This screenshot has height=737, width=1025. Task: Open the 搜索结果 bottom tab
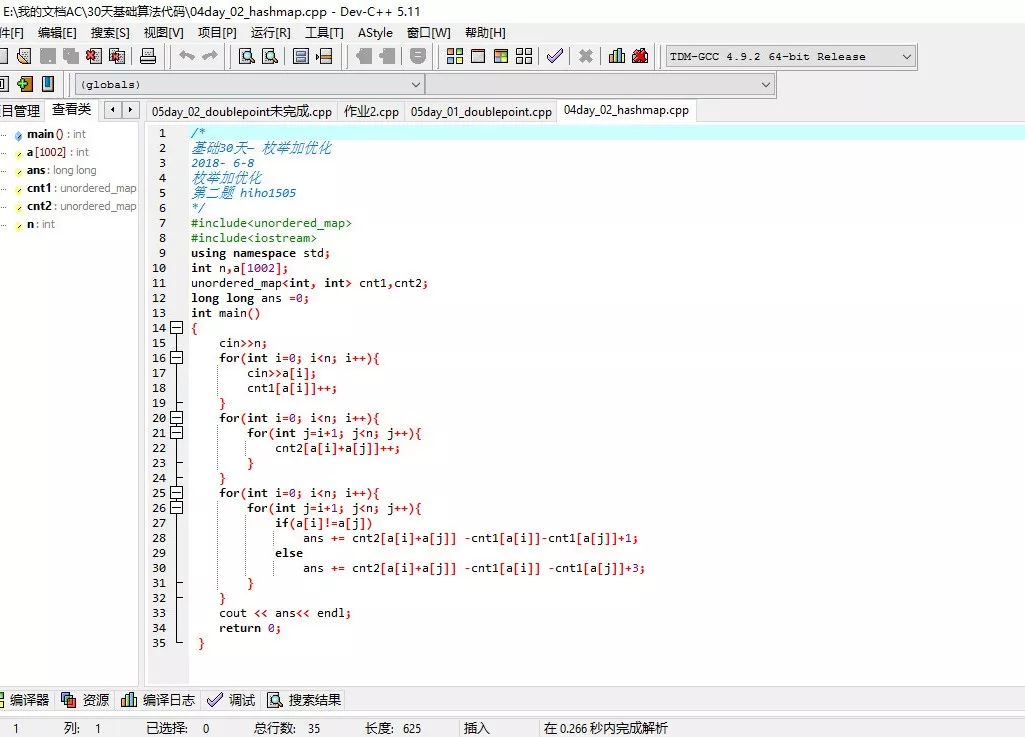click(x=304, y=700)
